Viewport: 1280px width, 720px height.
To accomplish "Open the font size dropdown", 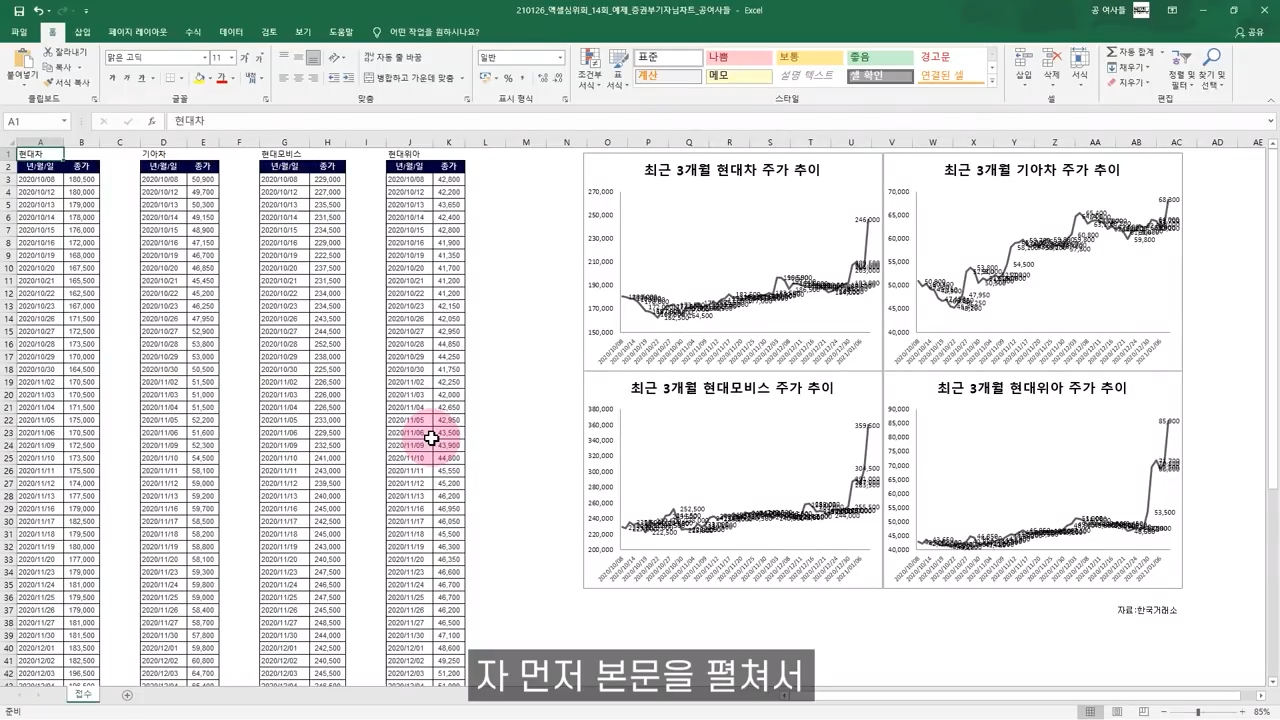I will click(230, 57).
